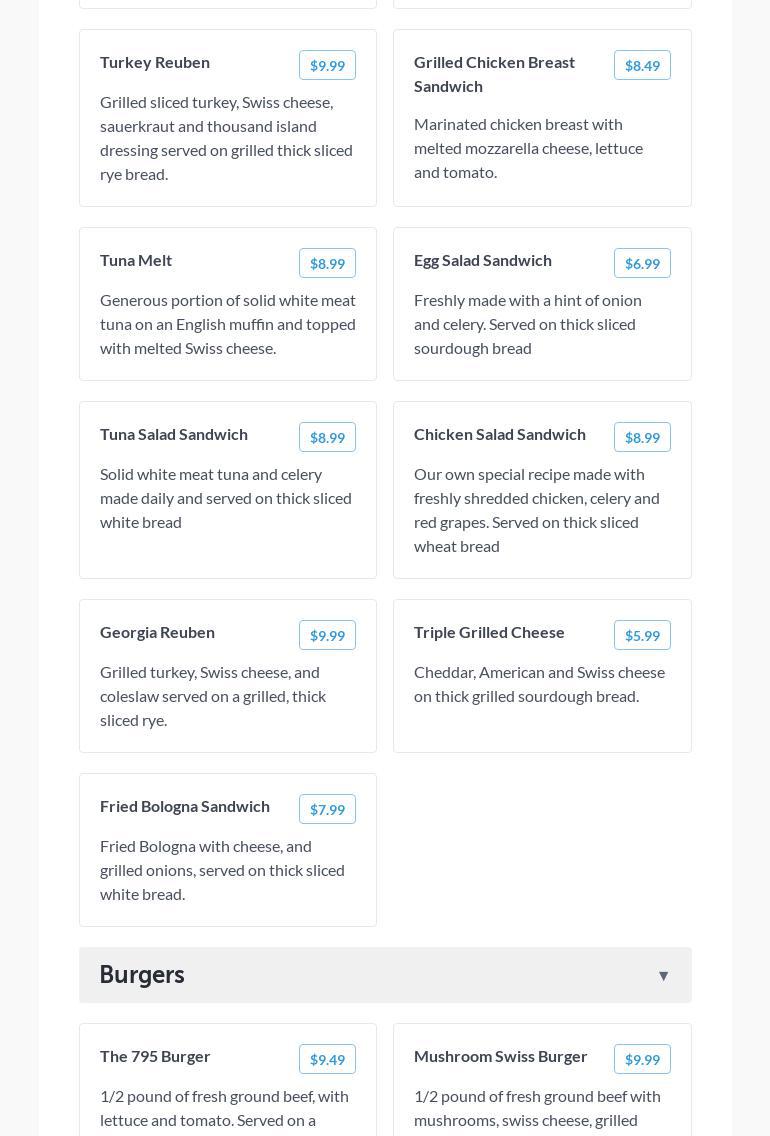The image size is (770, 1136).
Task: Choose the Tuna Melt $8.99 price
Action: pos(327,263)
